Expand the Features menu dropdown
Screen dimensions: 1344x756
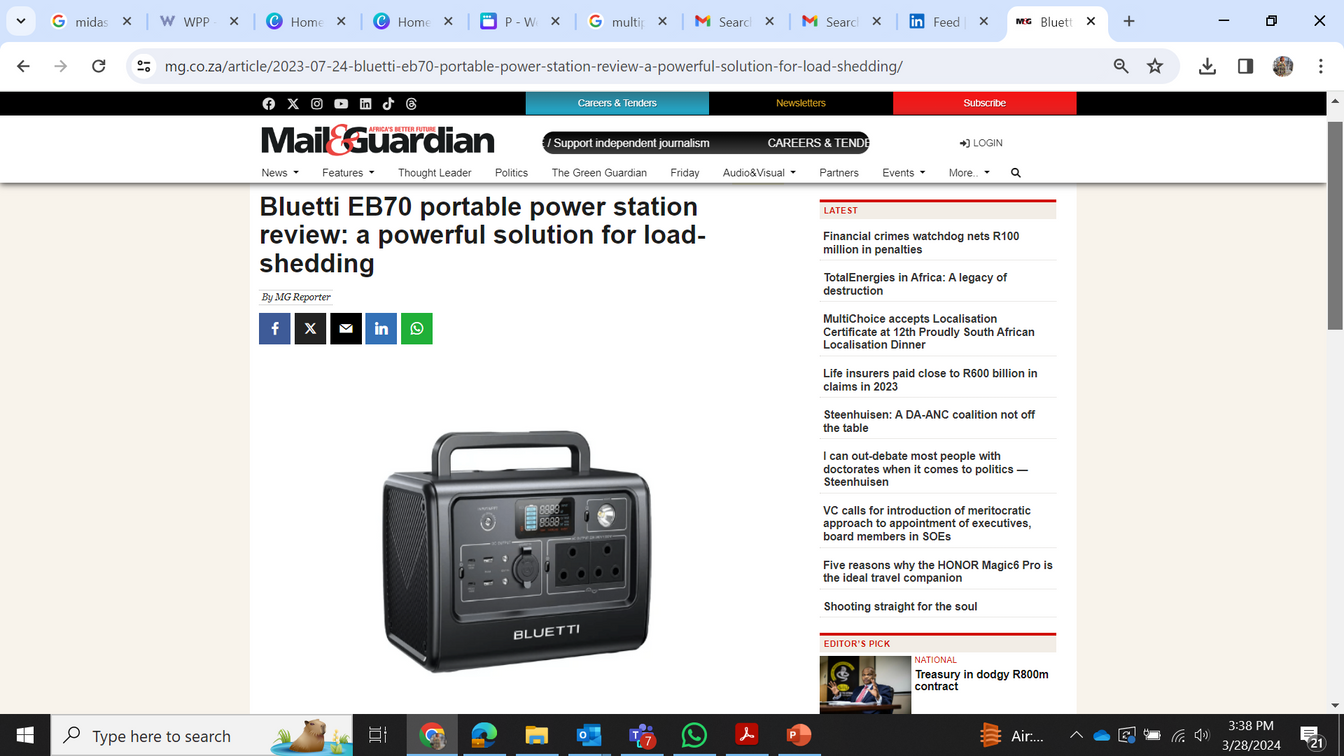[348, 173]
